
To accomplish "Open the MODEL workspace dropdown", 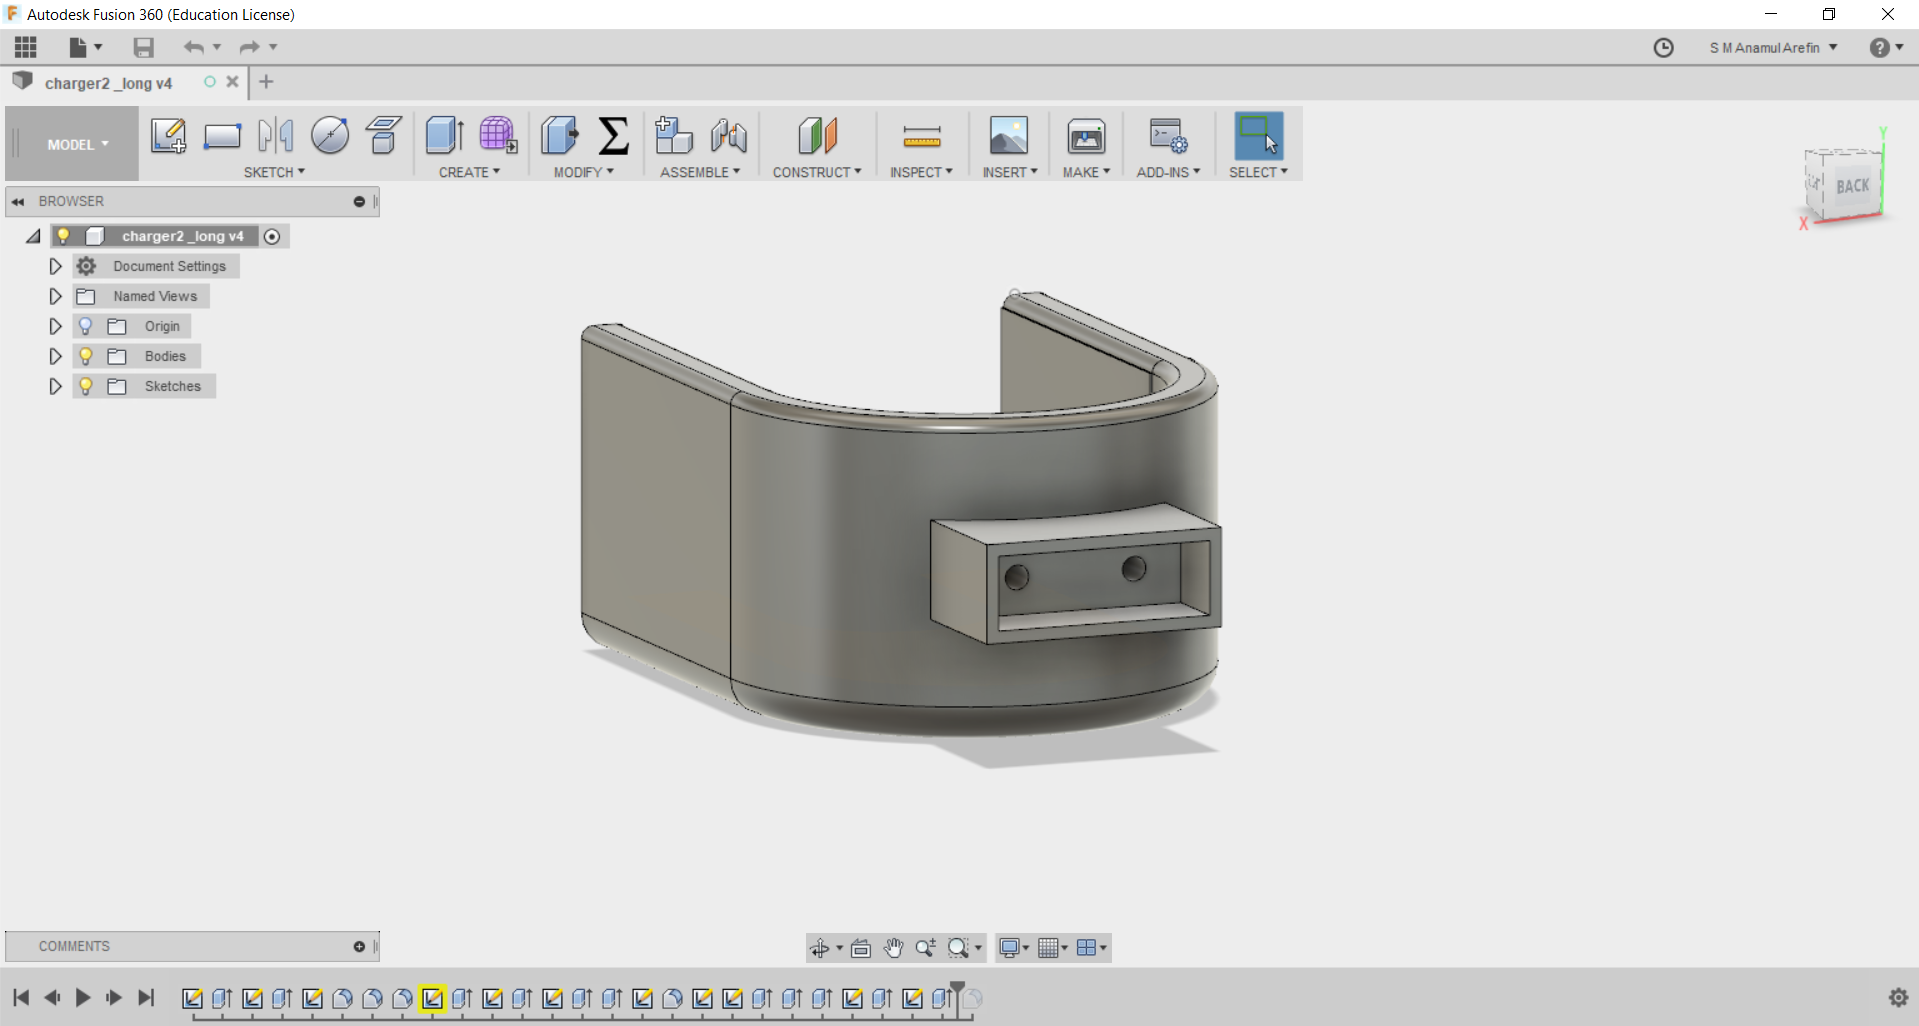I will click(78, 145).
